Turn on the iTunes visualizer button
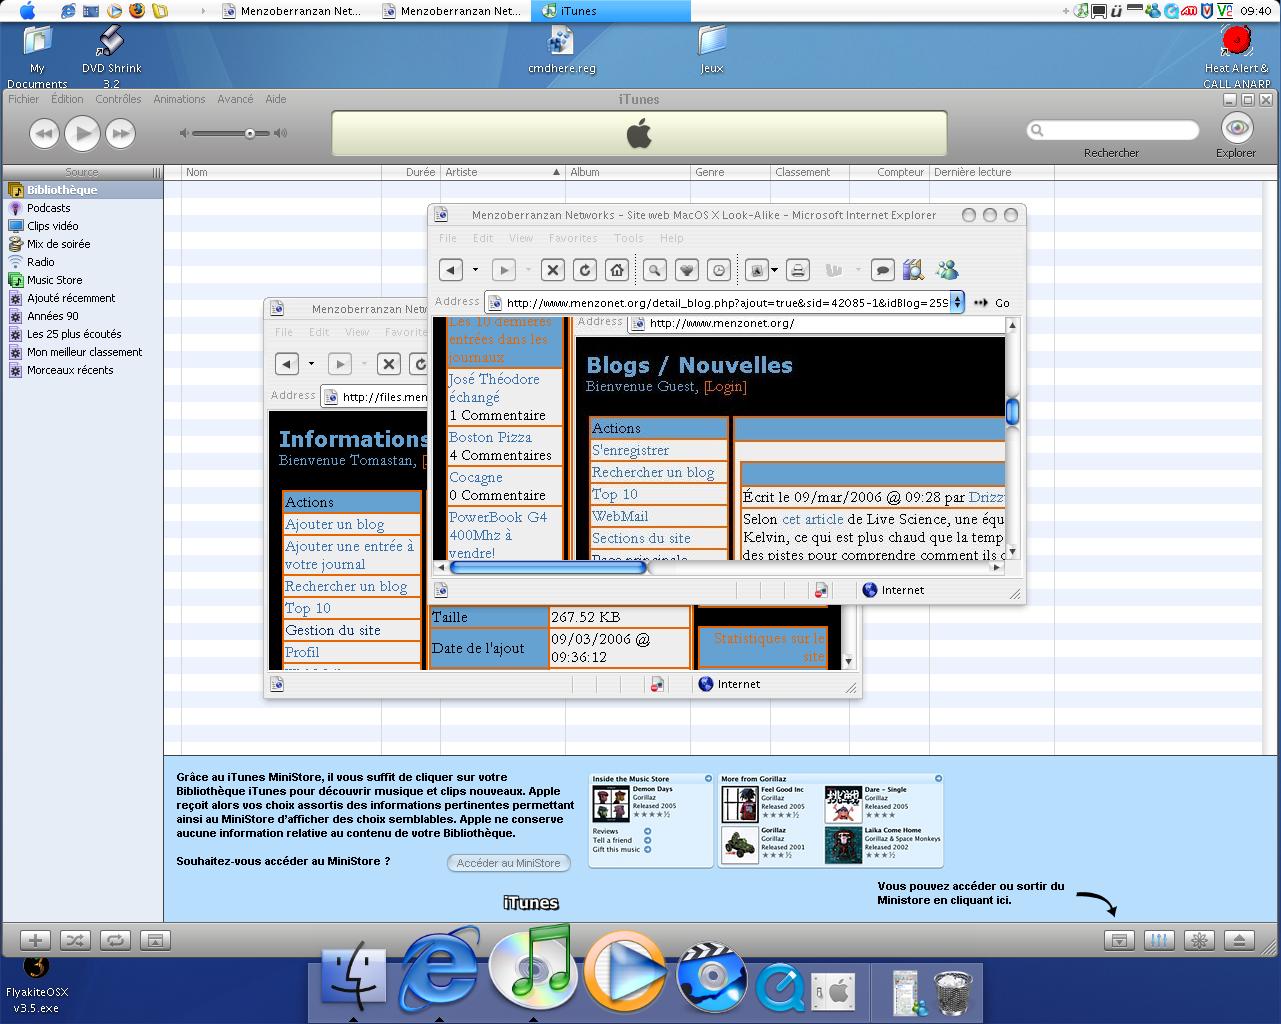The width and height of the screenshot is (1281, 1024). pos(1199,940)
